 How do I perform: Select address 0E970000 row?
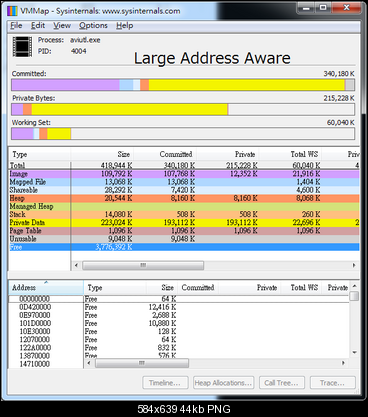(179, 315)
